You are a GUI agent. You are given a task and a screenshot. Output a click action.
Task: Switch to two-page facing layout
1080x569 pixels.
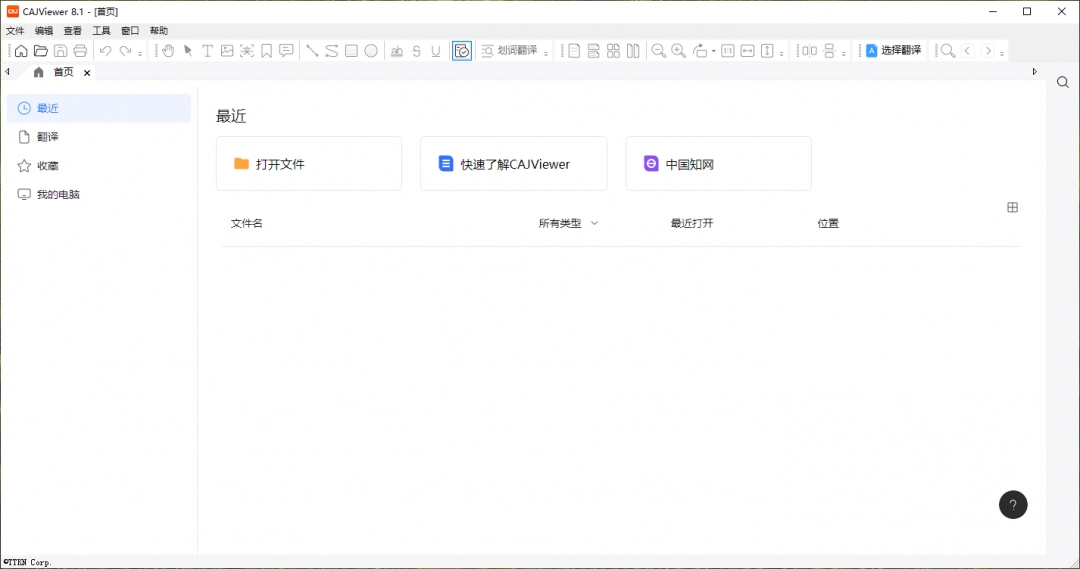[x=633, y=51]
